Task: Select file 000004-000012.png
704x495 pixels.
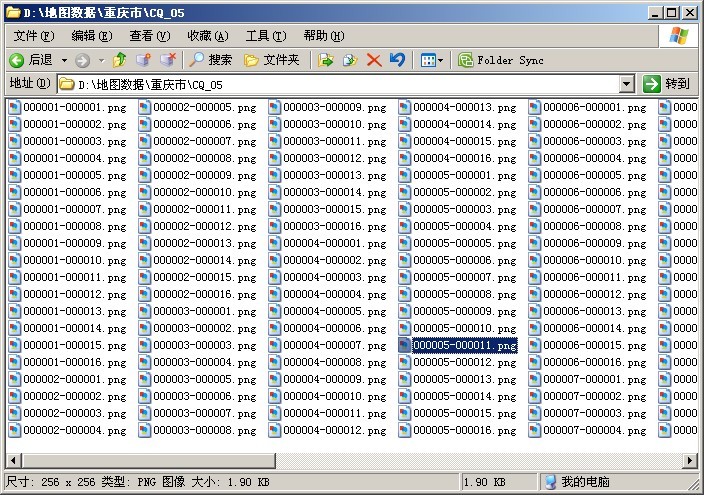Action: (328, 430)
